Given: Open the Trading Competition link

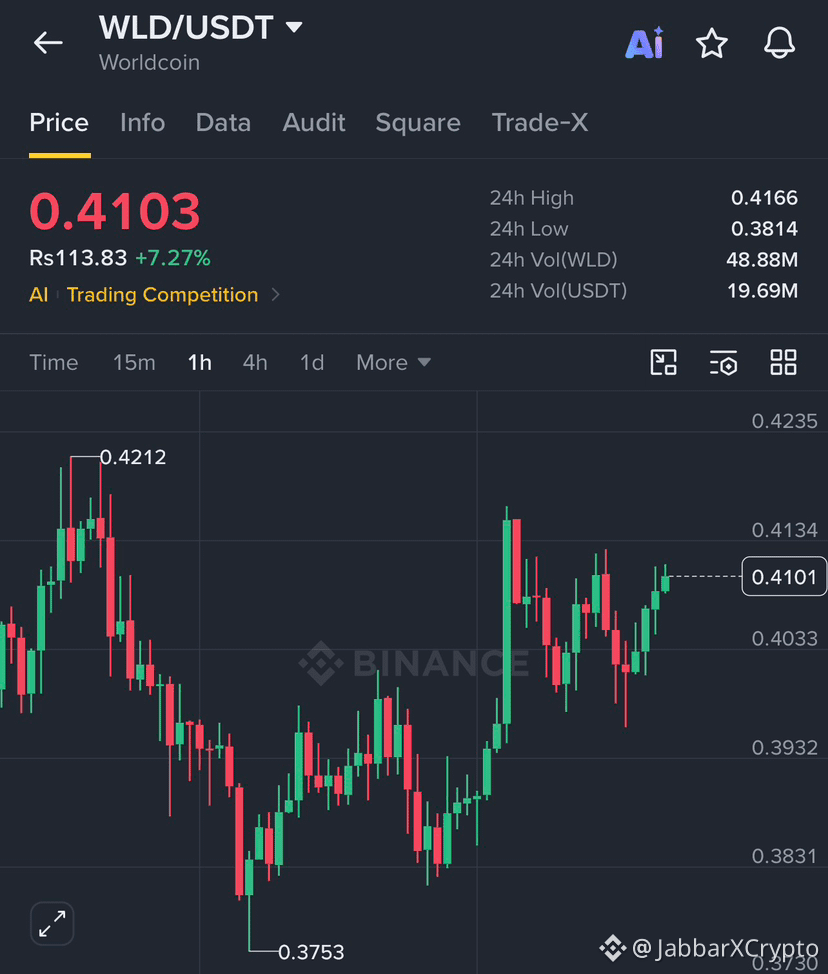Looking at the screenshot, I should click(x=162, y=294).
